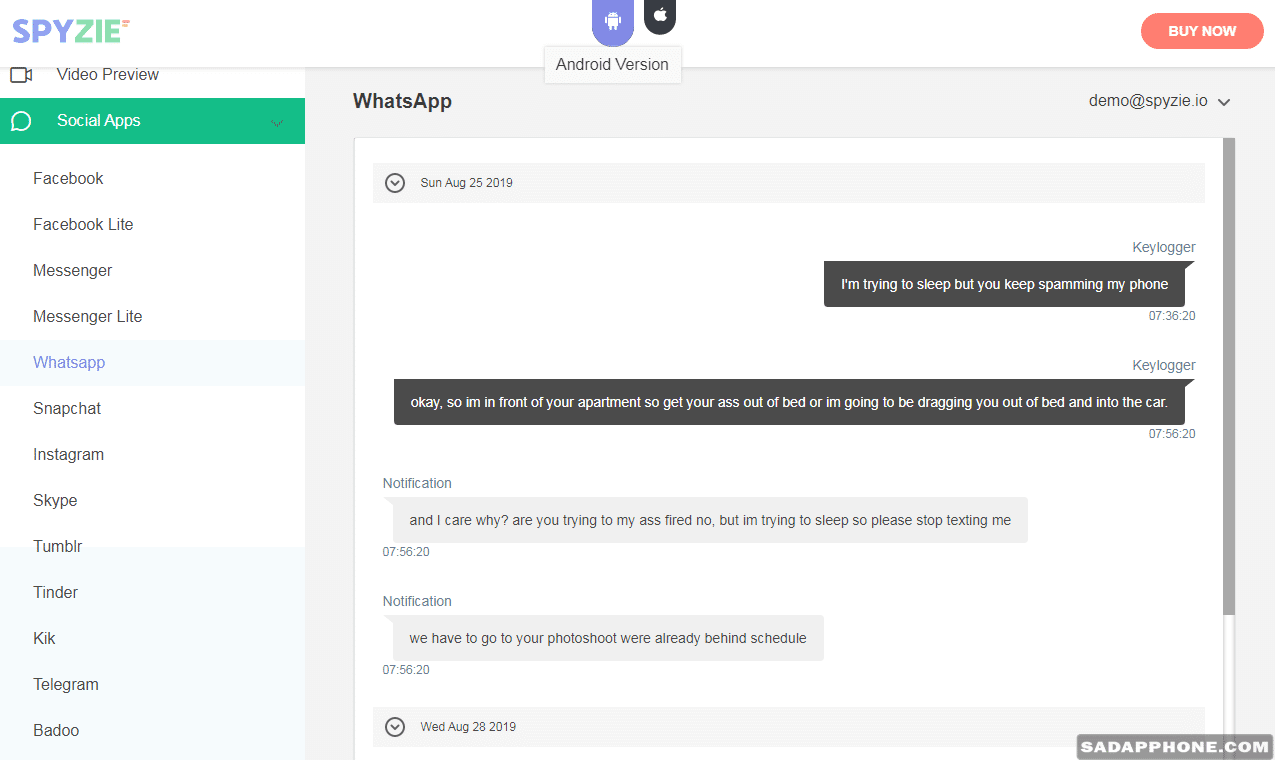This screenshot has width=1275, height=760.
Task: Go to Snapchat logs
Action: tap(67, 409)
